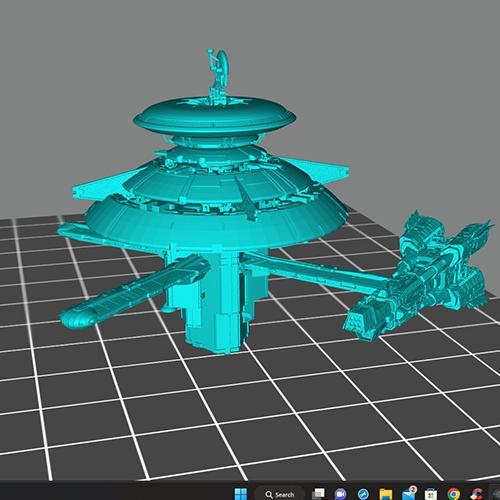Open the red and white taskbar app
The width and height of the screenshot is (500, 500).
(x=476, y=494)
